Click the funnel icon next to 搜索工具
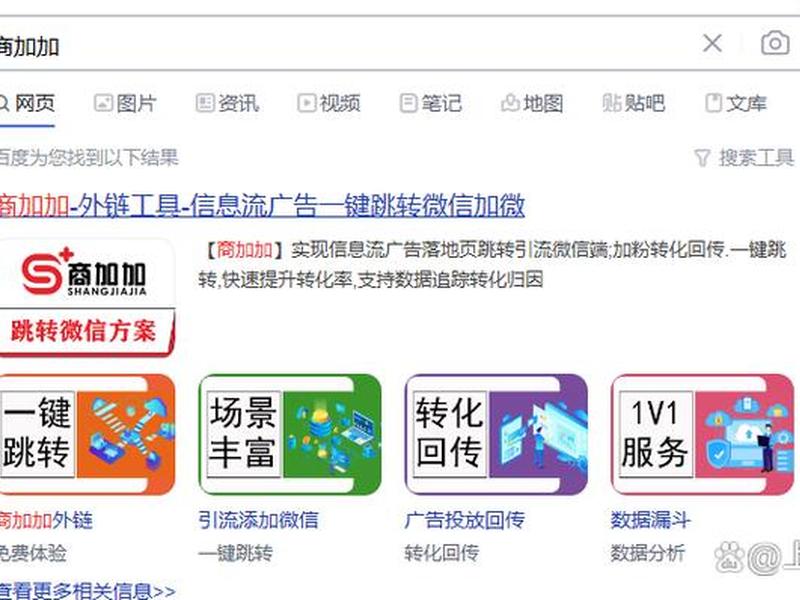 pyautogui.click(x=703, y=158)
